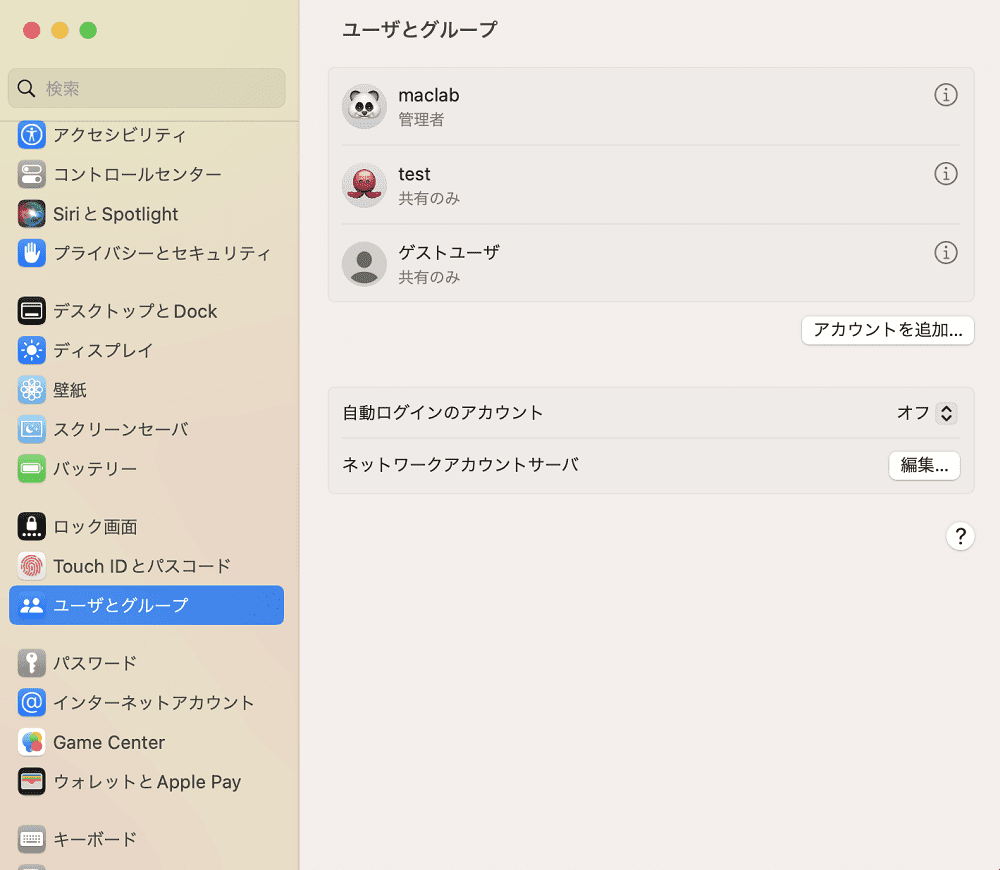Click アカウントを追加... button
This screenshot has width=1000, height=870.
click(x=888, y=330)
